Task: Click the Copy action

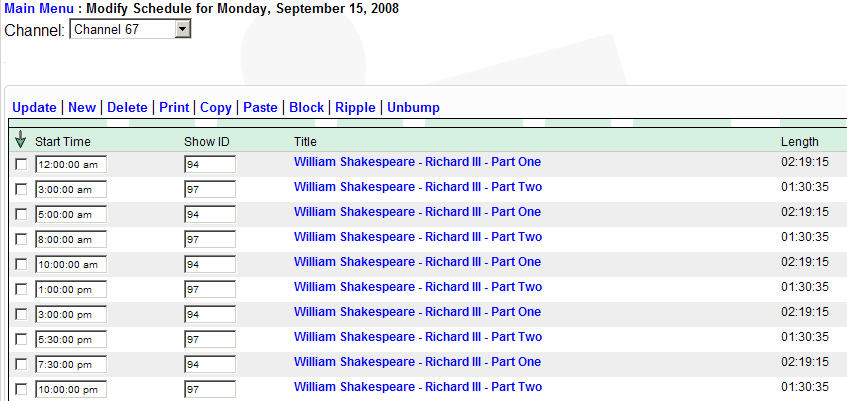Action: pos(216,107)
